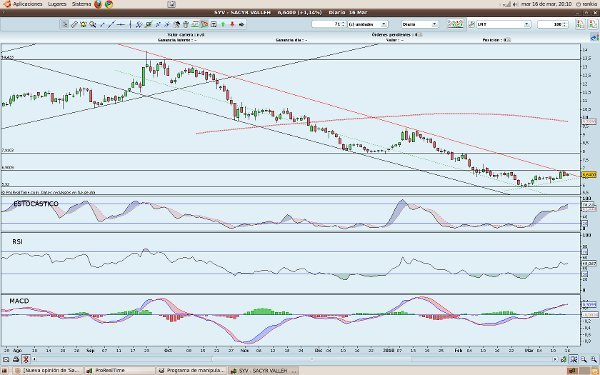The height and width of the screenshot is (375, 600).
Task: Click the green up arrow buy icon
Action: [x=223, y=24]
